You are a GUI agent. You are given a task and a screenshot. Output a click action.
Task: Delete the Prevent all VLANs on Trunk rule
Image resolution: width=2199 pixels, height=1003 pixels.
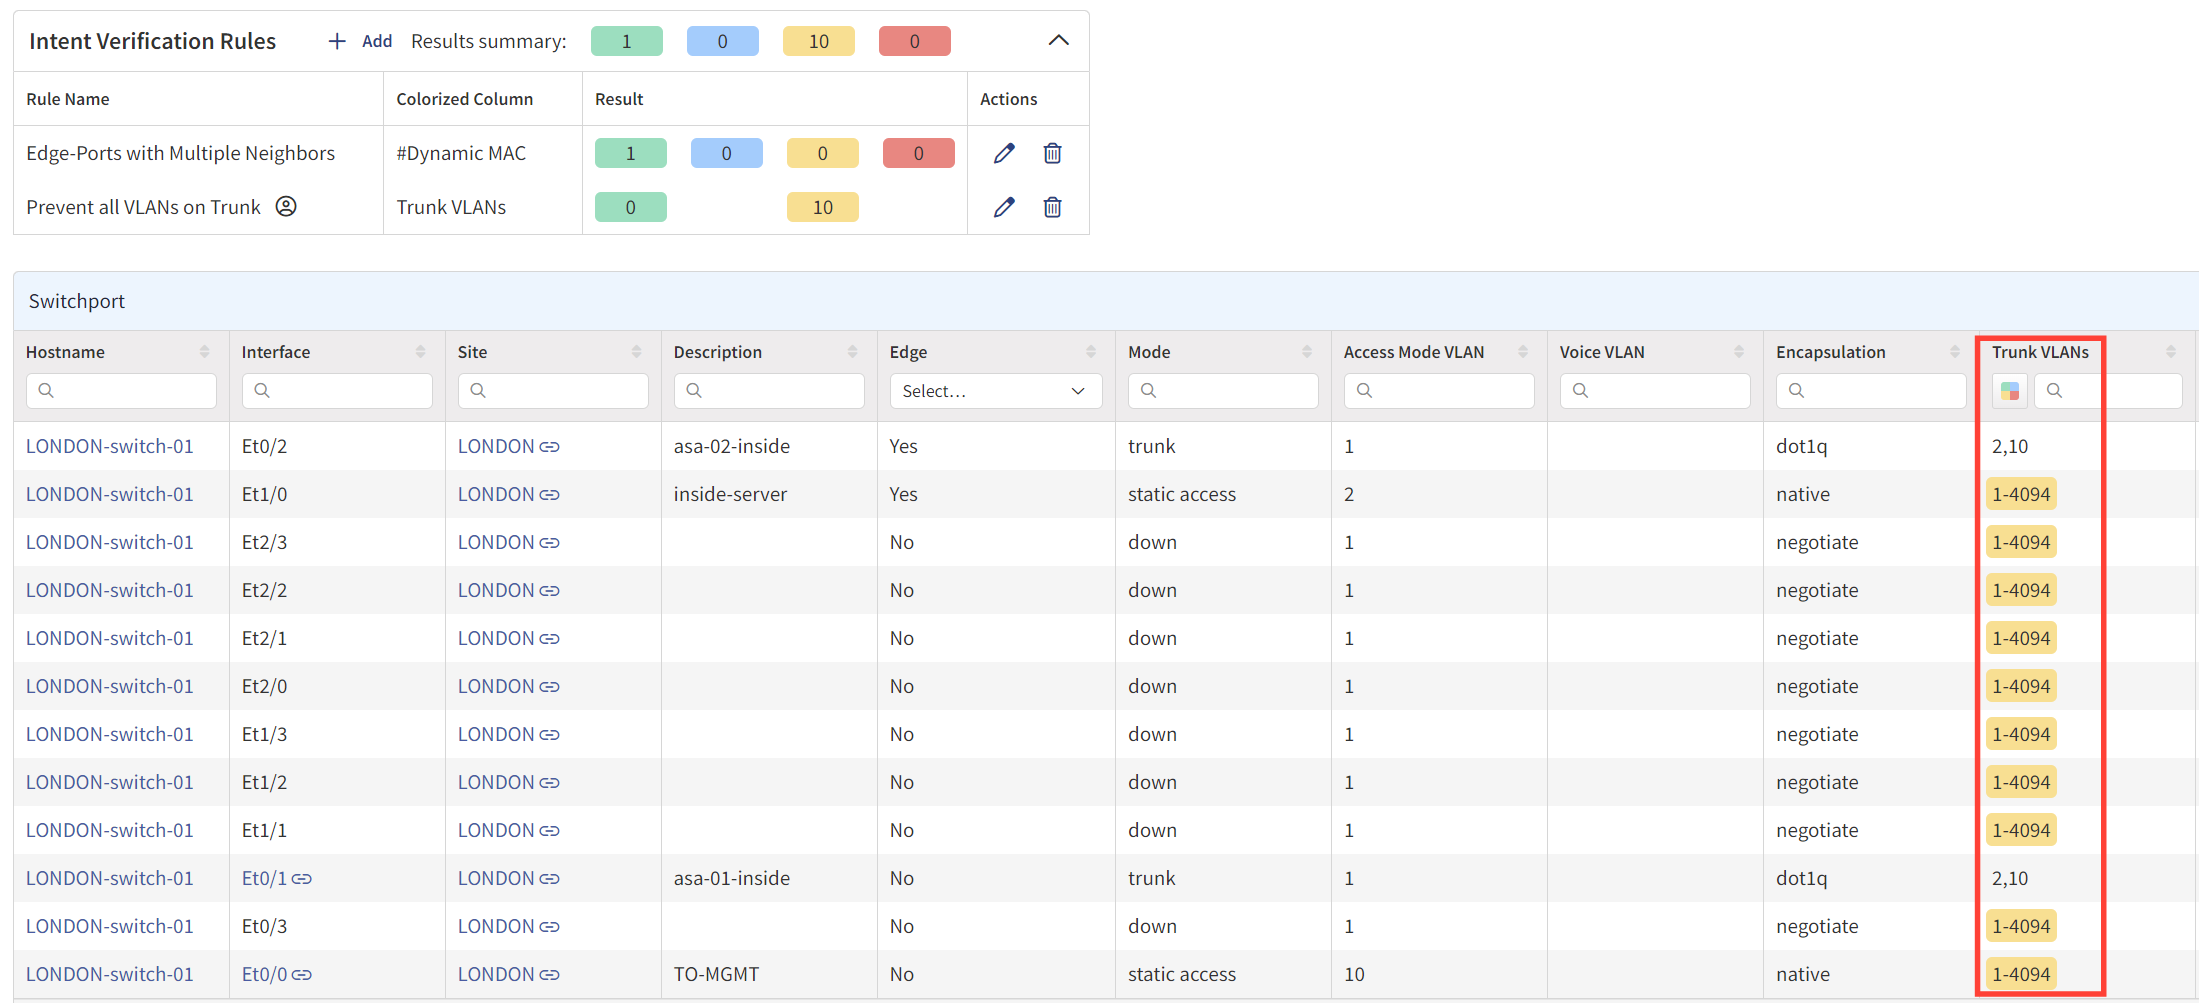pyautogui.click(x=1052, y=207)
